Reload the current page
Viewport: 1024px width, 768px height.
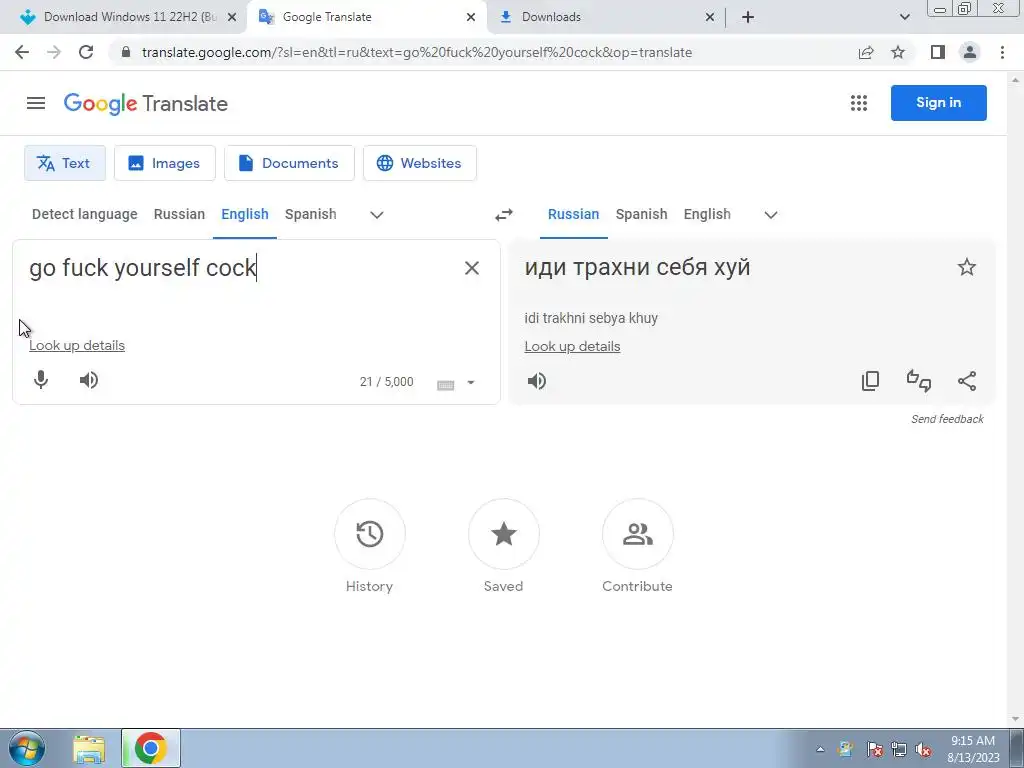pos(86,52)
